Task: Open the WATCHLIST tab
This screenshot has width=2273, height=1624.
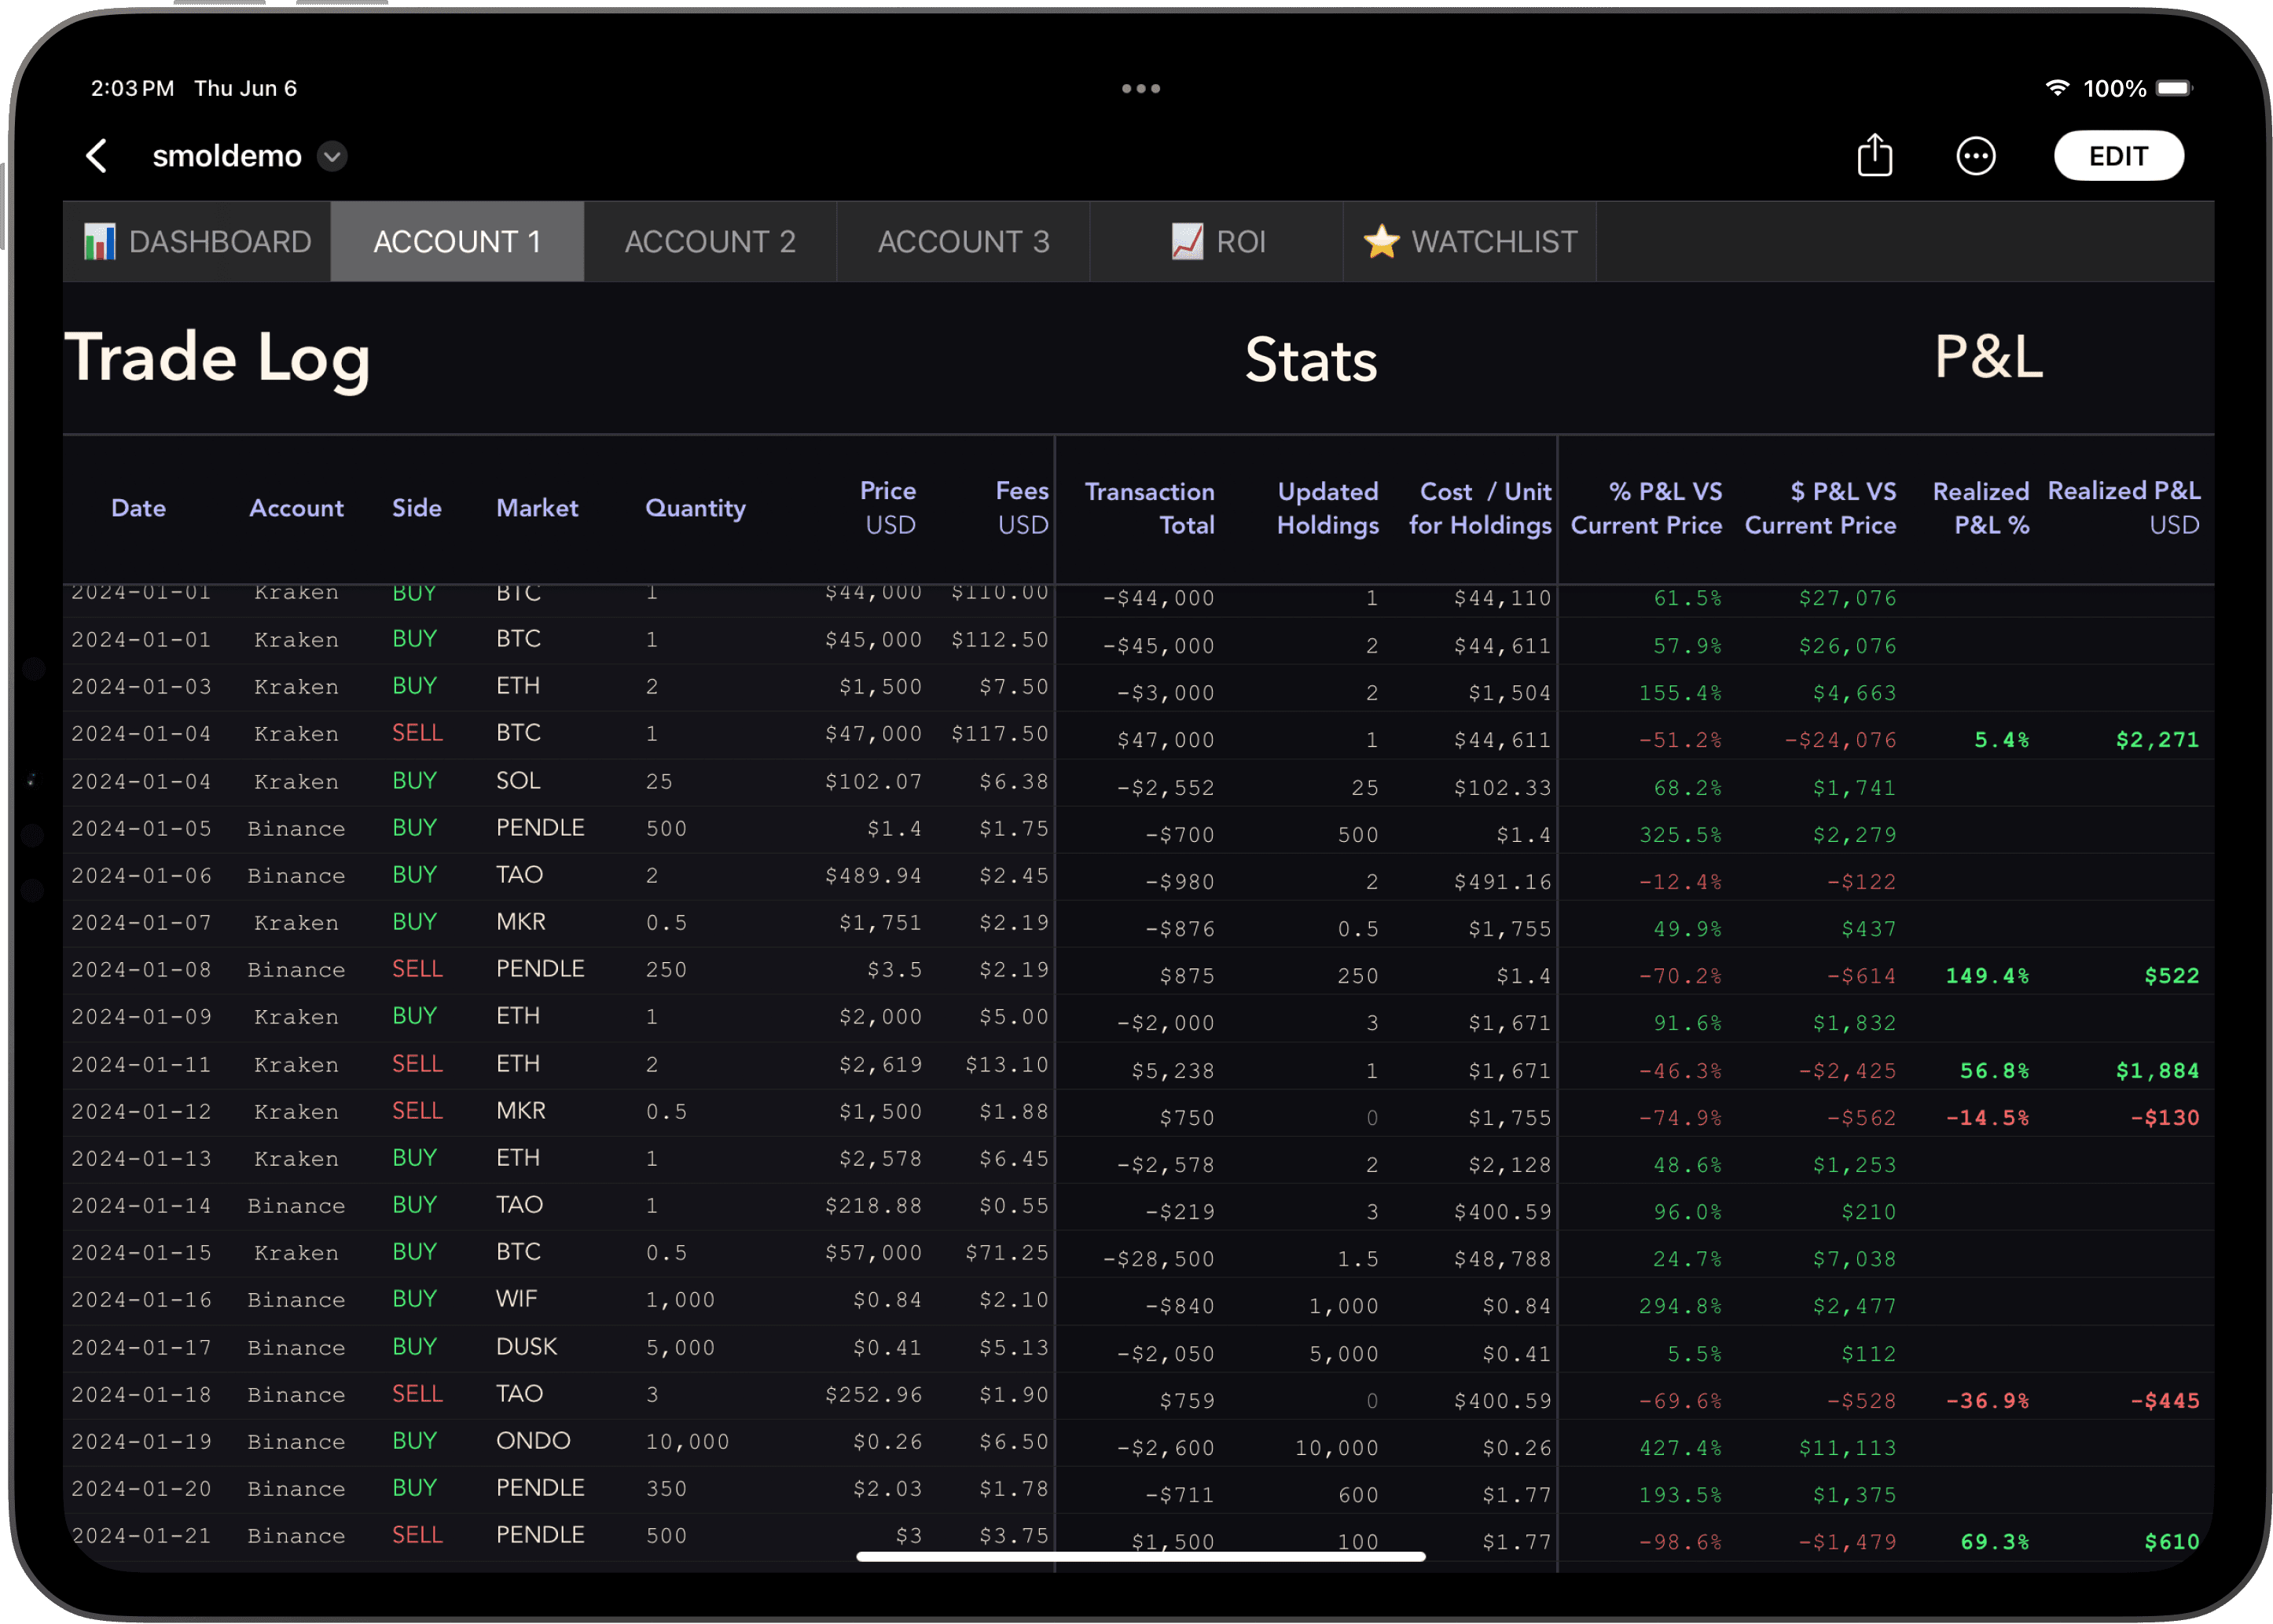Action: pyautogui.click(x=1469, y=241)
